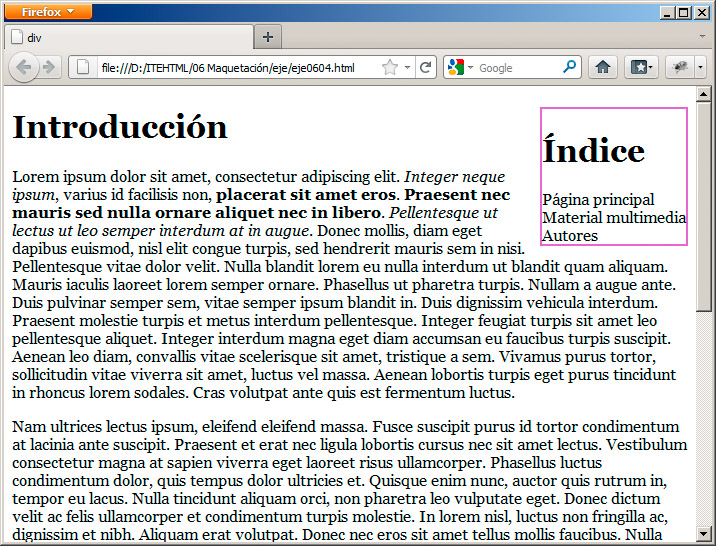Run search with magnifier icon
Image resolution: width=716 pixels, height=546 pixels.
569,67
